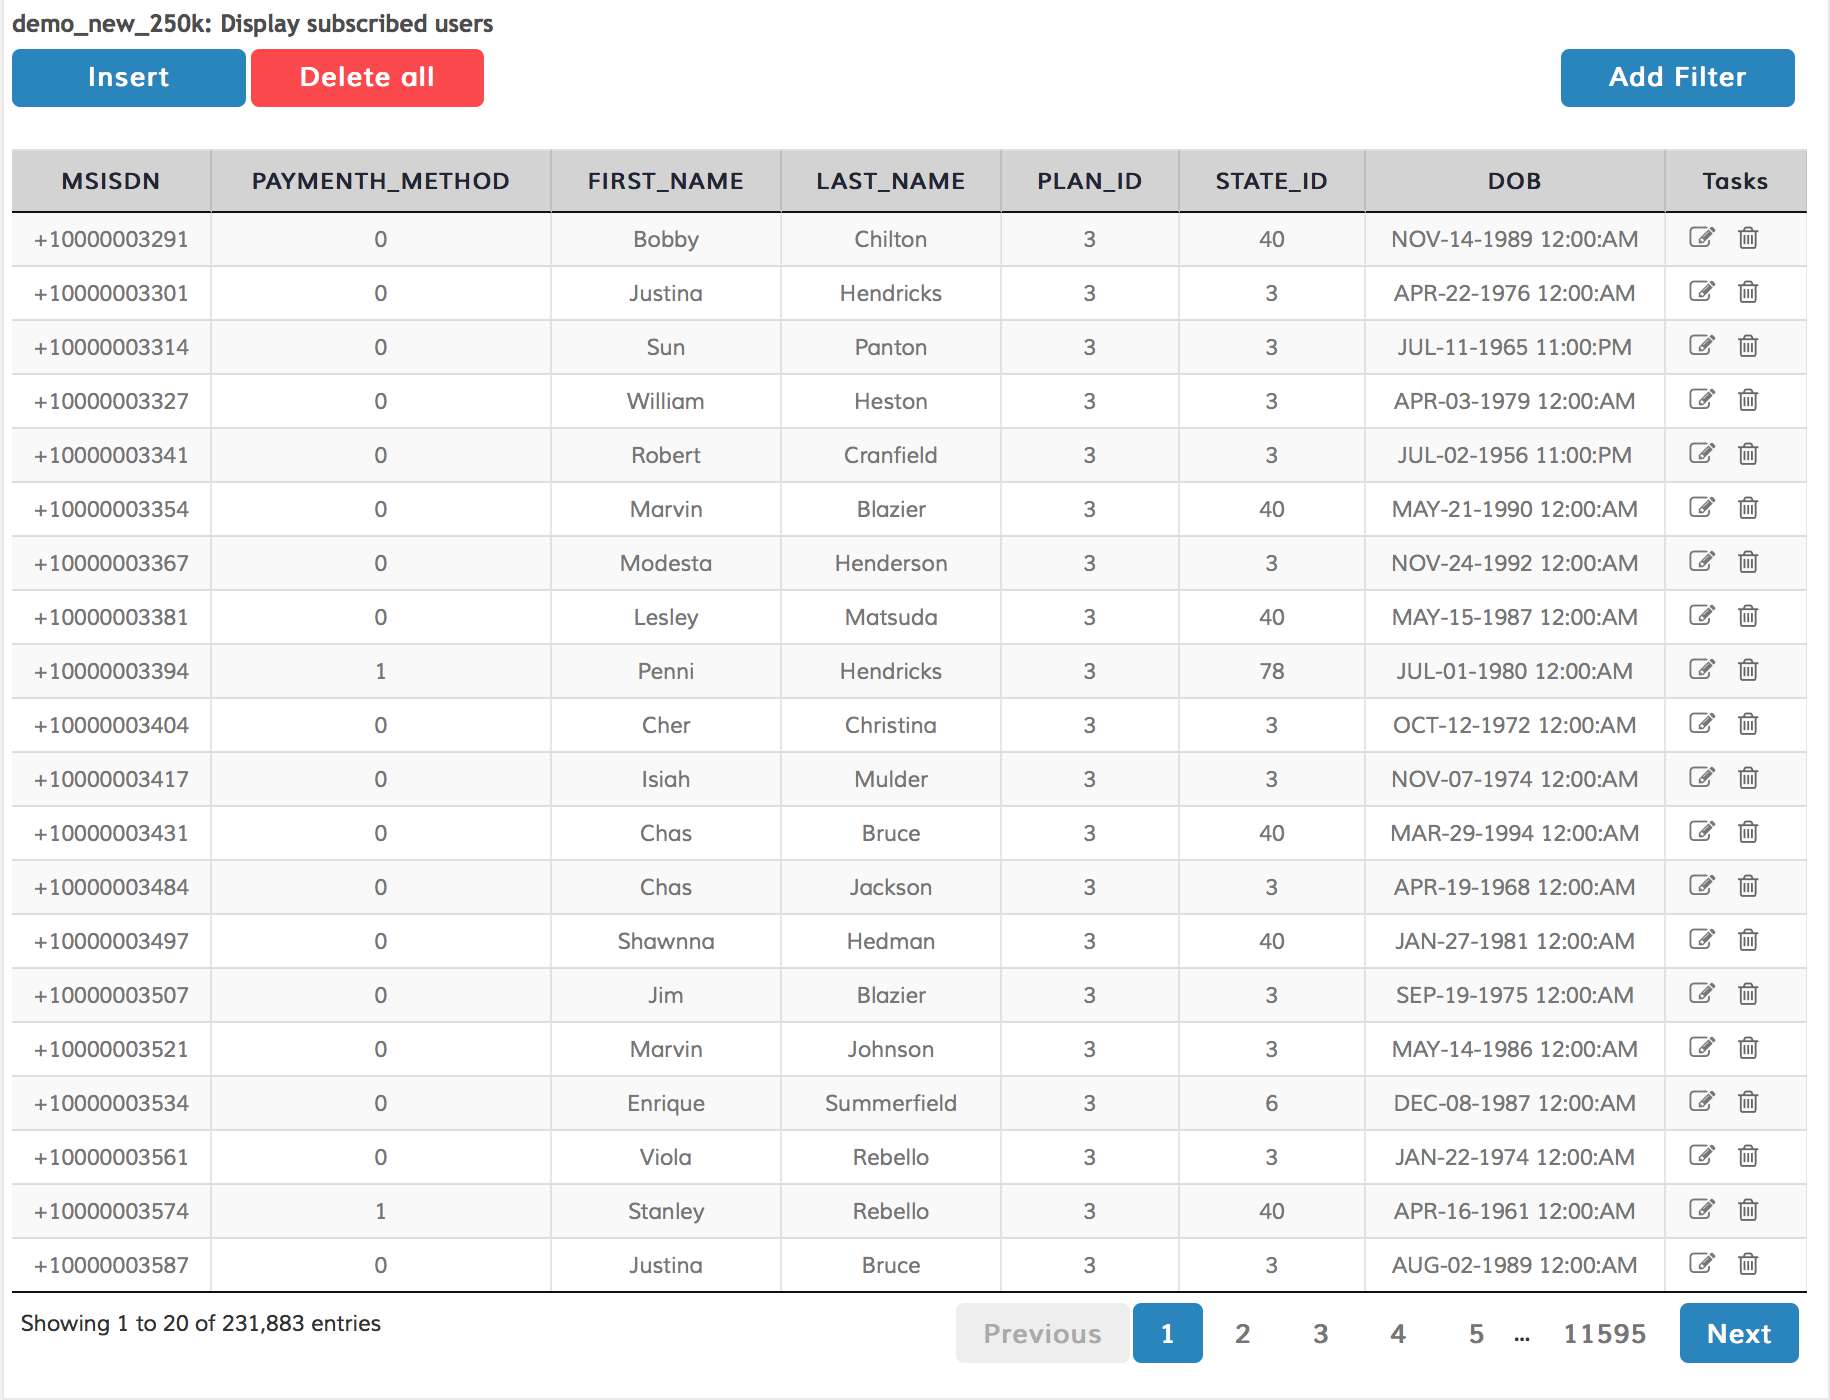Open the Add Filter button
The image size is (1830, 1400).
(1677, 78)
